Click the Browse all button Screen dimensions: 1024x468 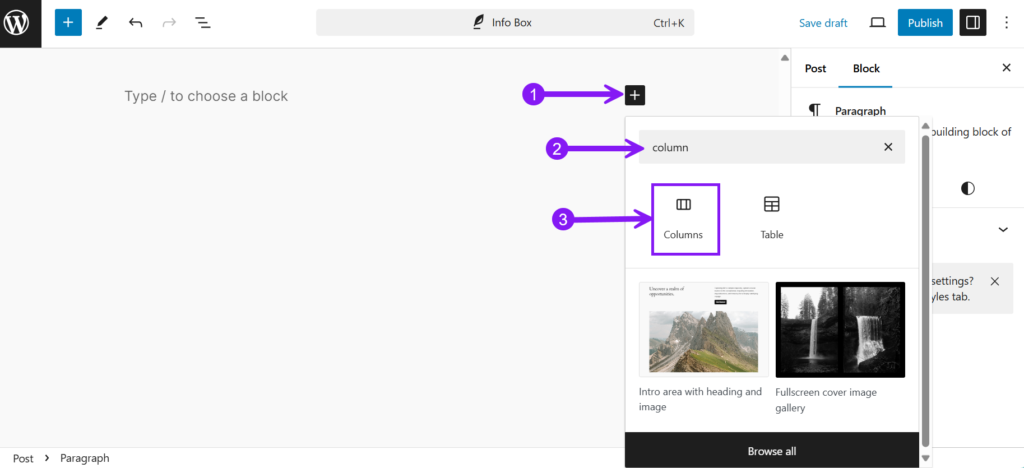[x=772, y=451]
